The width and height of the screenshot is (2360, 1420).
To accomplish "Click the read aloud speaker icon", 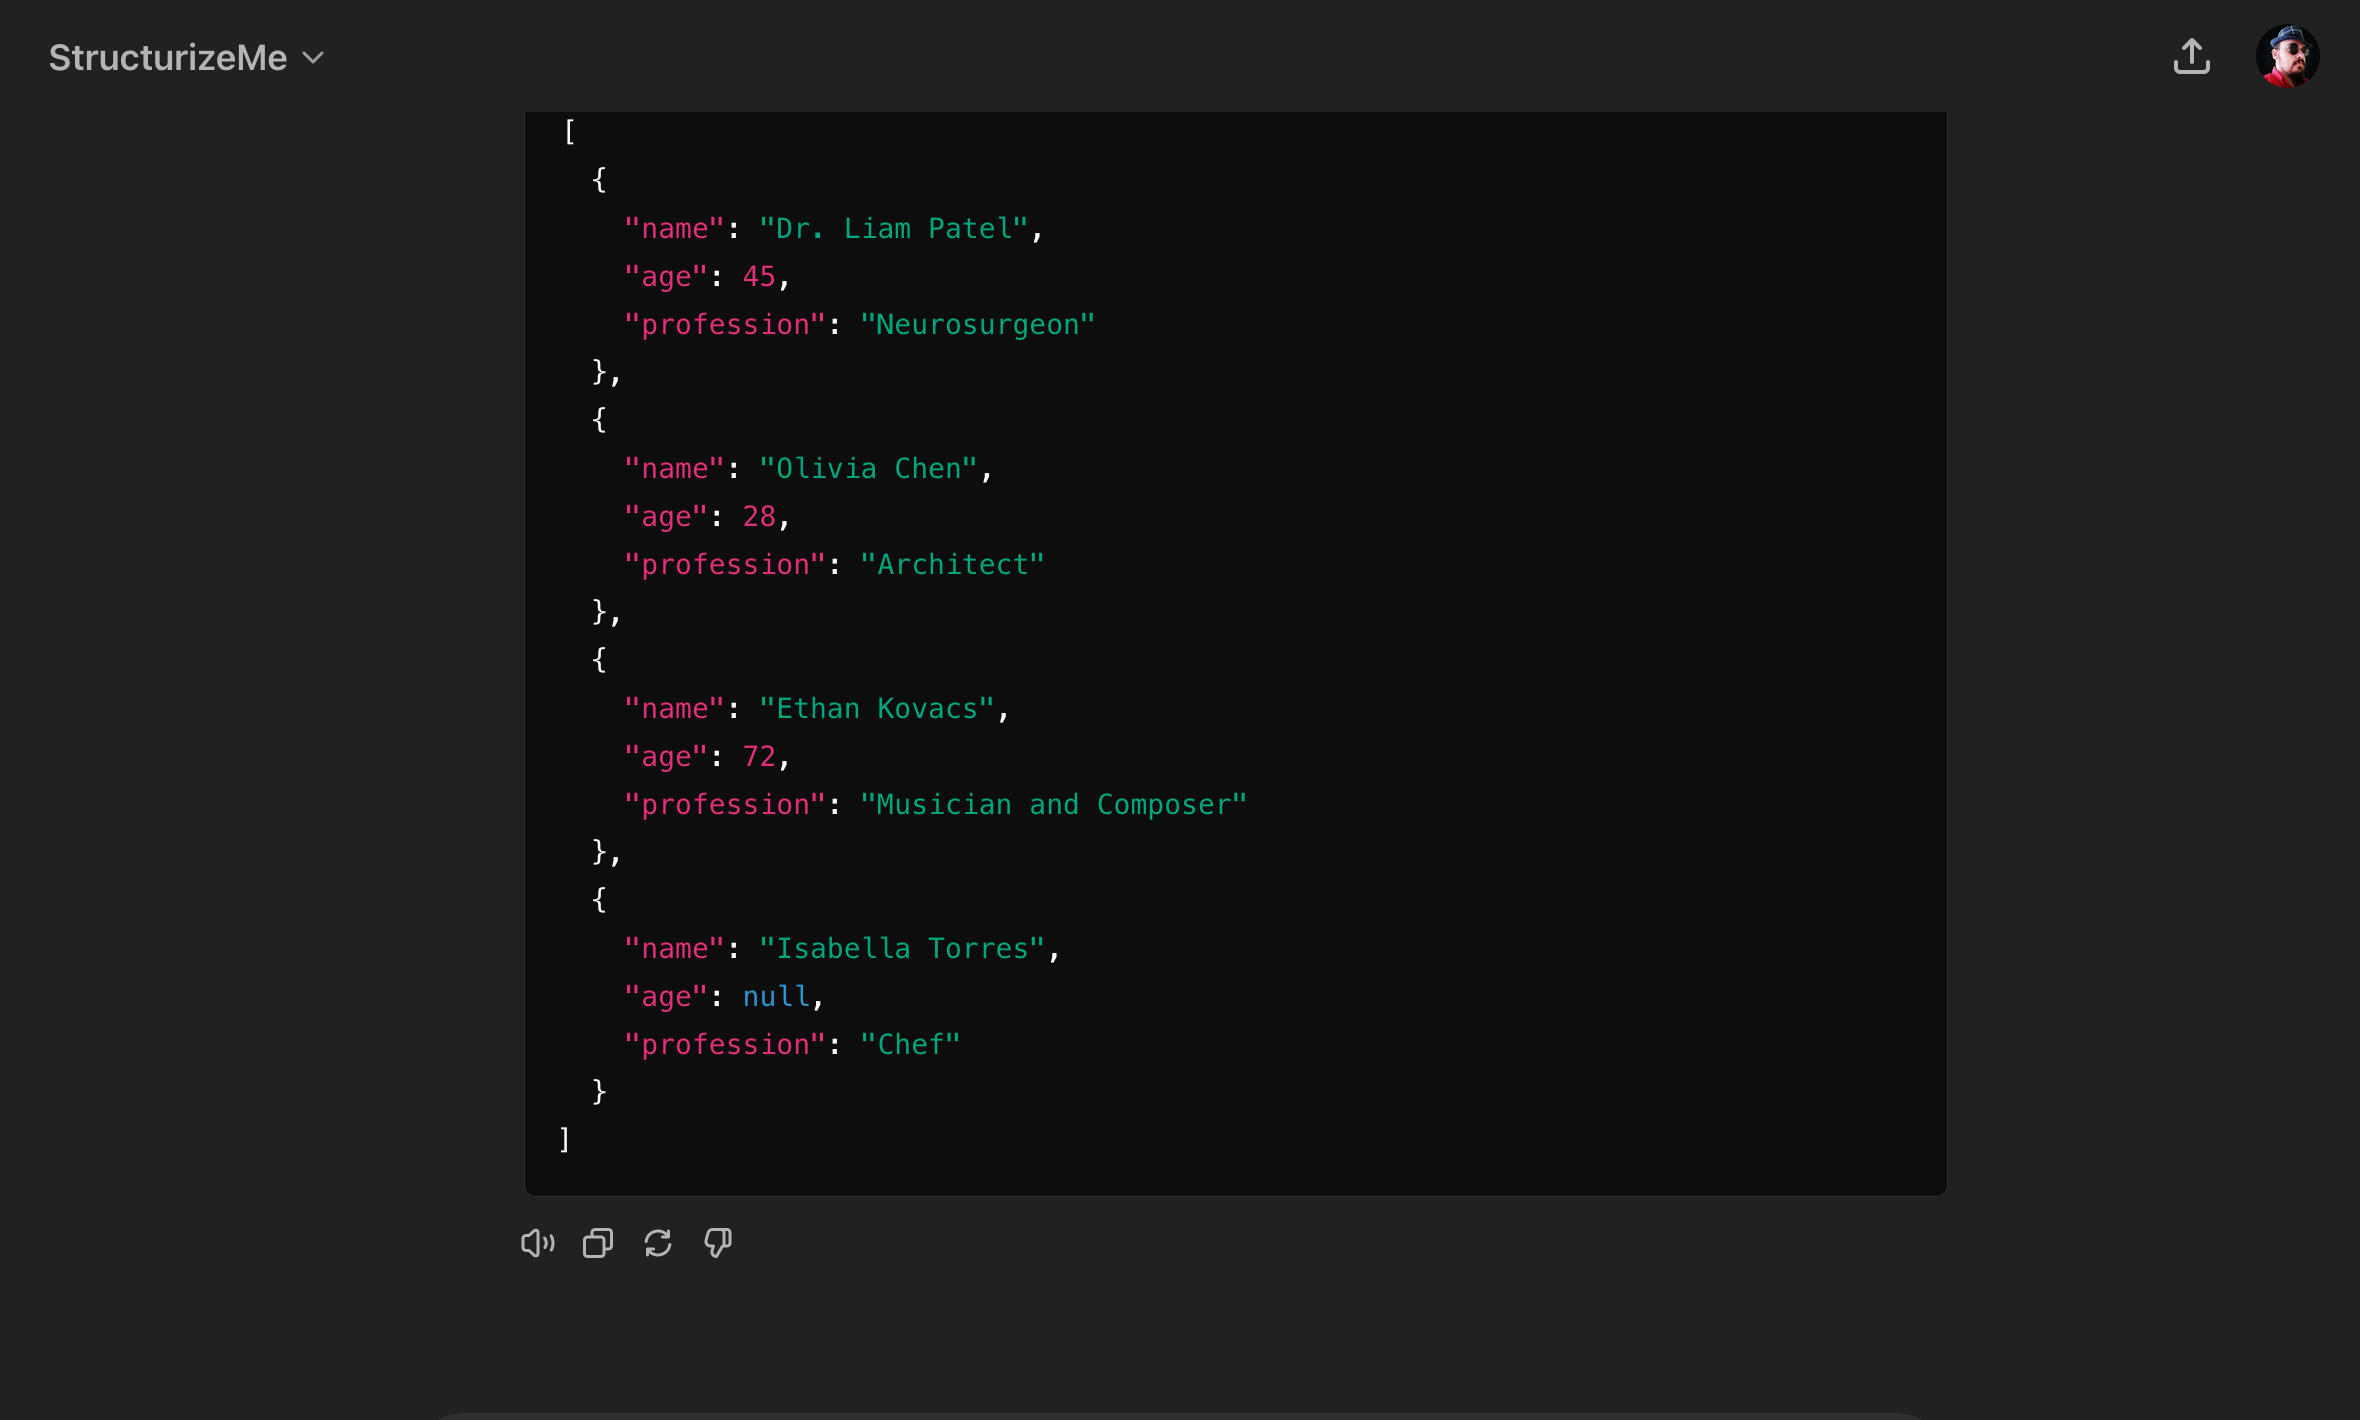I will [537, 1243].
